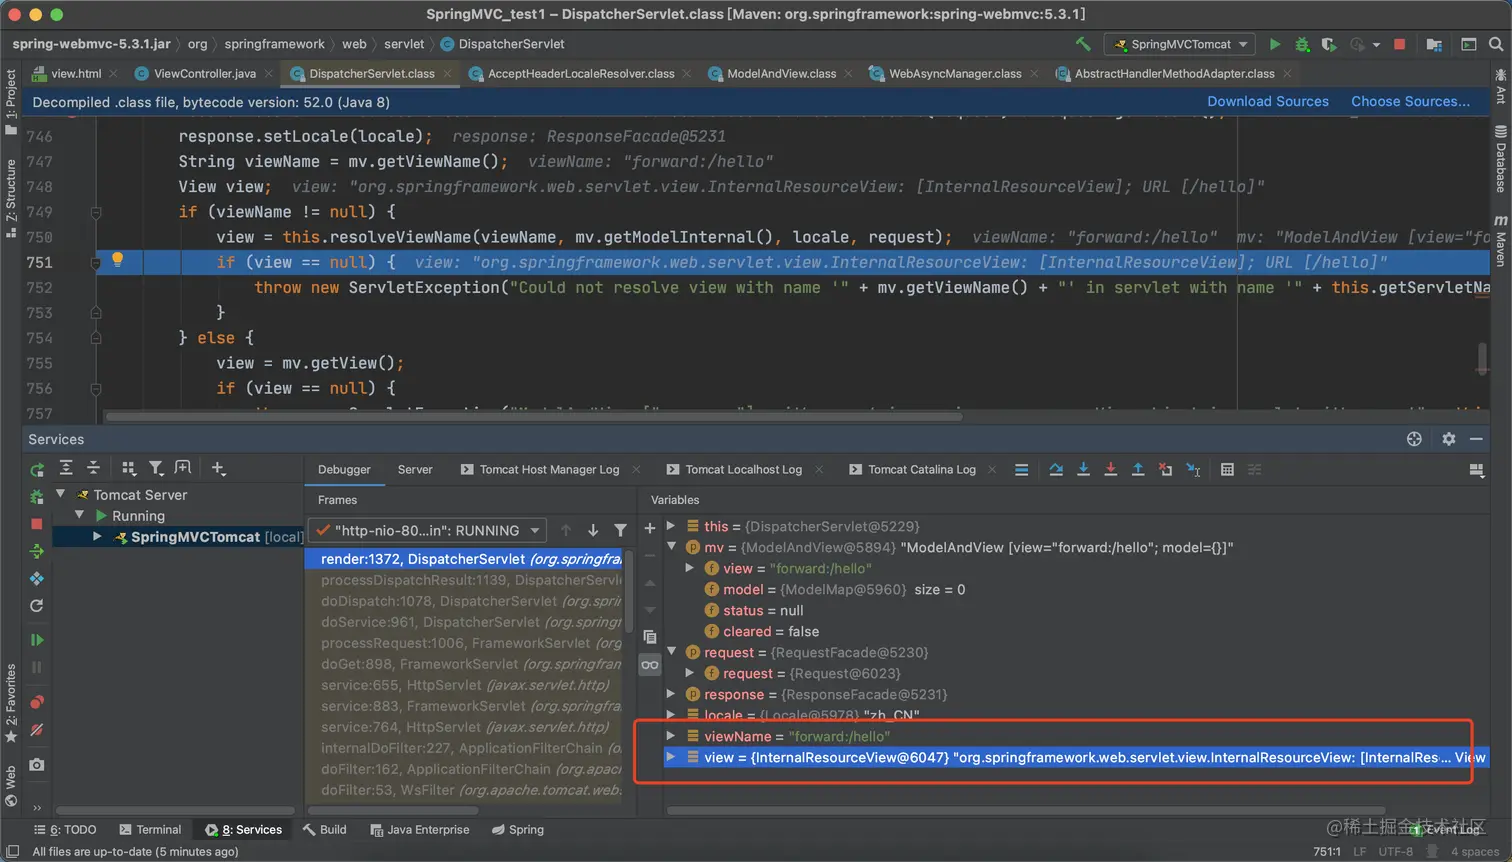Run SpringMVCTomcat with green play button
Viewport: 1512px width, 862px height.
point(1274,44)
